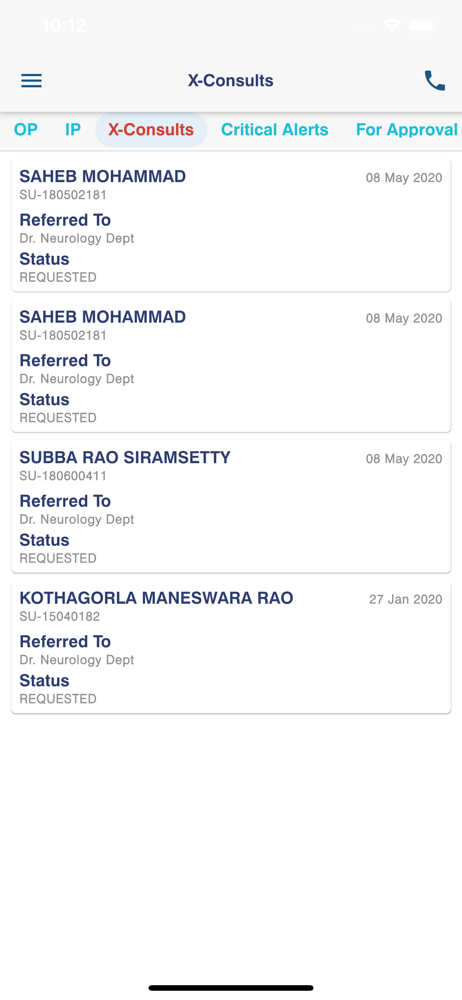Open KOTHAGORLA MANESWARA RAO consult card
This screenshot has height=1000, width=462.
(231, 647)
